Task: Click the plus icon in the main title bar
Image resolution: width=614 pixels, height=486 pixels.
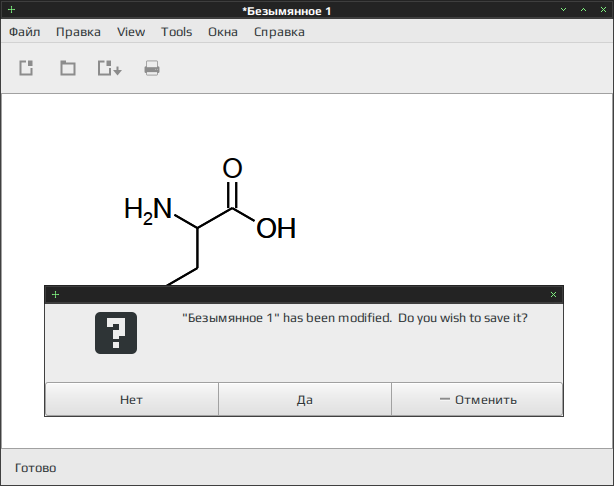Action: coord(11,10)
